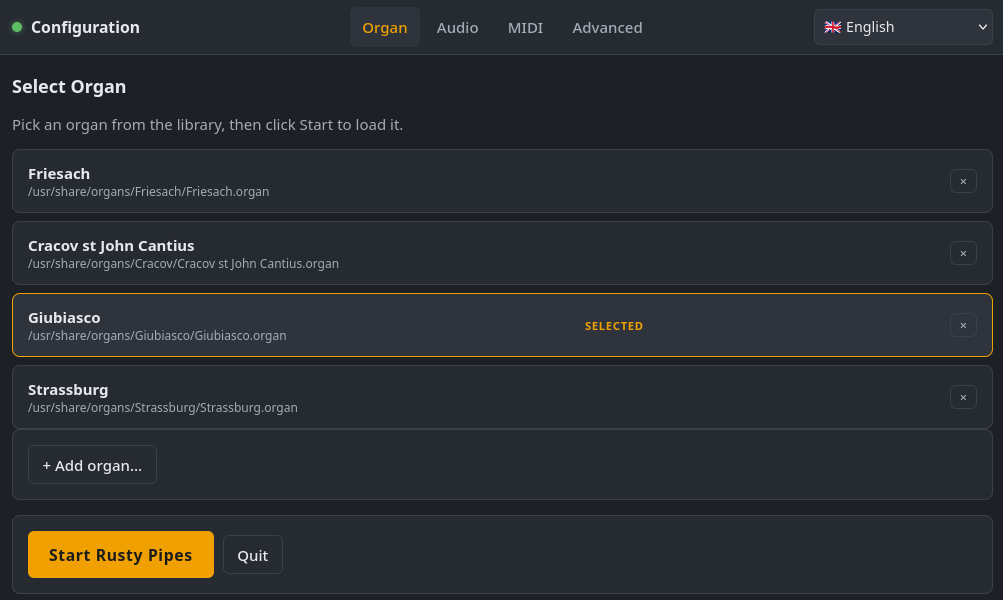Remove the Strassburg organ entry

coord(963,397)
